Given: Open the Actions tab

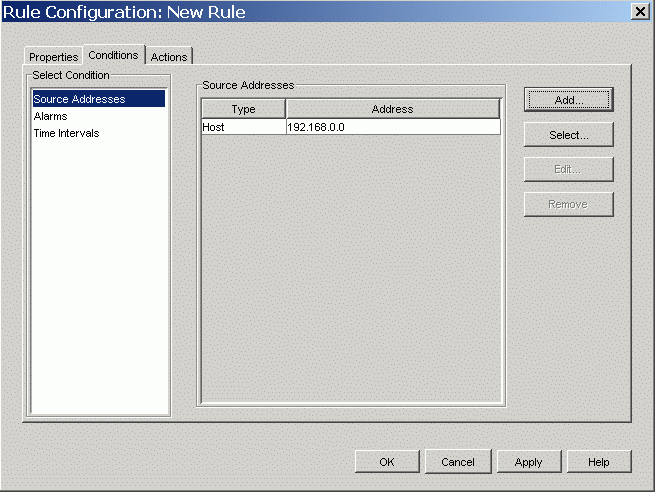Looking at the screenshot, I should tap(169, 56).
